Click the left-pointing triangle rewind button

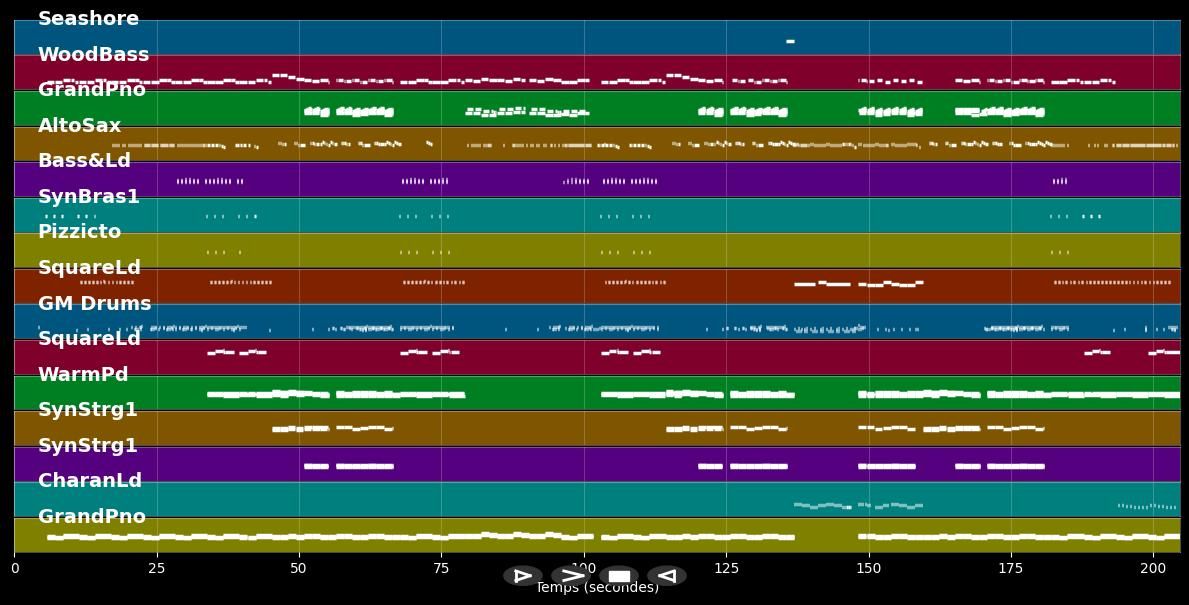(x=666, y=576)
